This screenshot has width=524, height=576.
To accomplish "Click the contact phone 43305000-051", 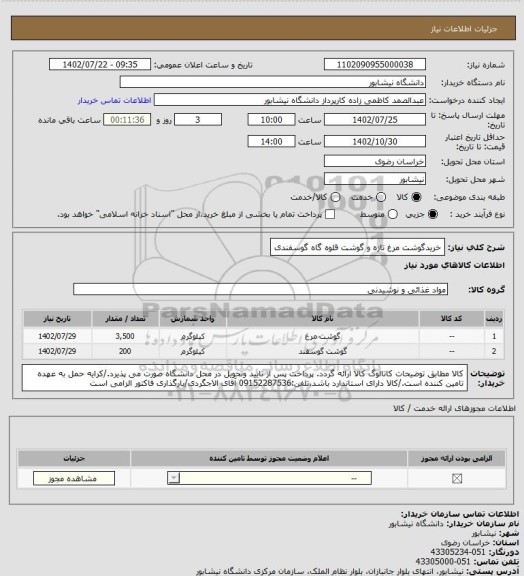I will point(443,561).
